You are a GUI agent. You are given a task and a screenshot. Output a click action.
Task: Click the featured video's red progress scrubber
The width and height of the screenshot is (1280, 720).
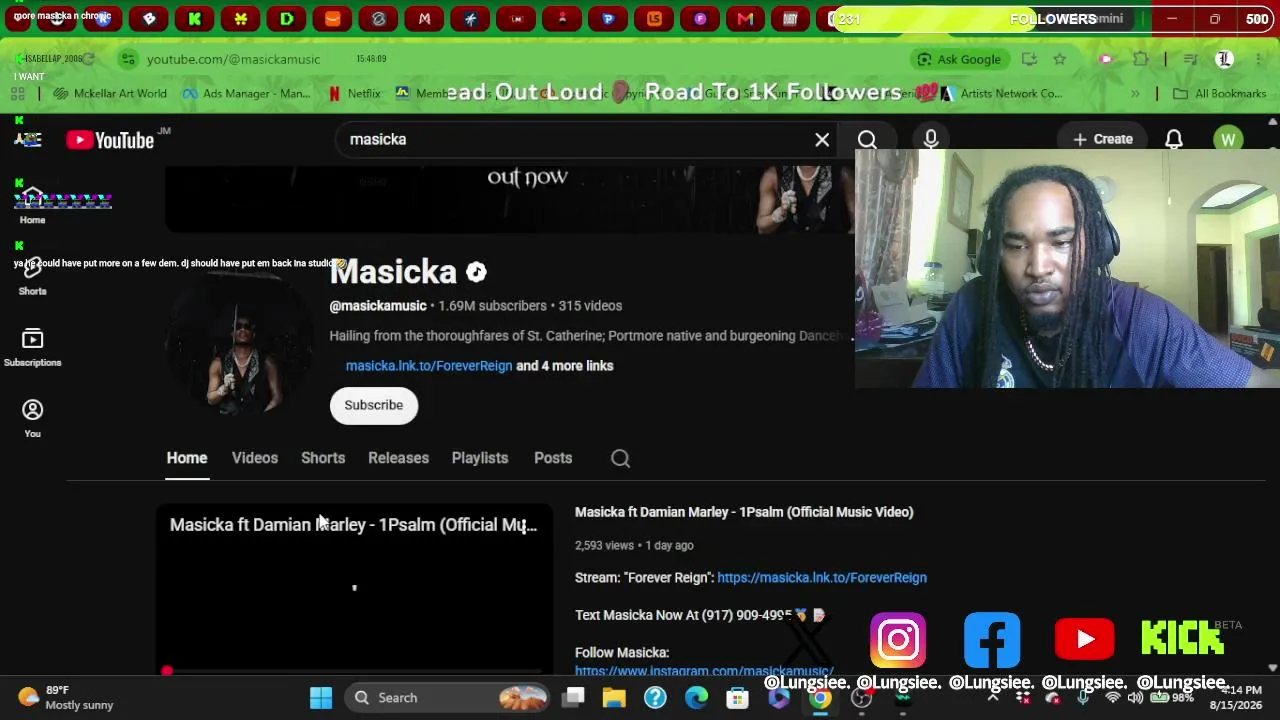[167, 671]
